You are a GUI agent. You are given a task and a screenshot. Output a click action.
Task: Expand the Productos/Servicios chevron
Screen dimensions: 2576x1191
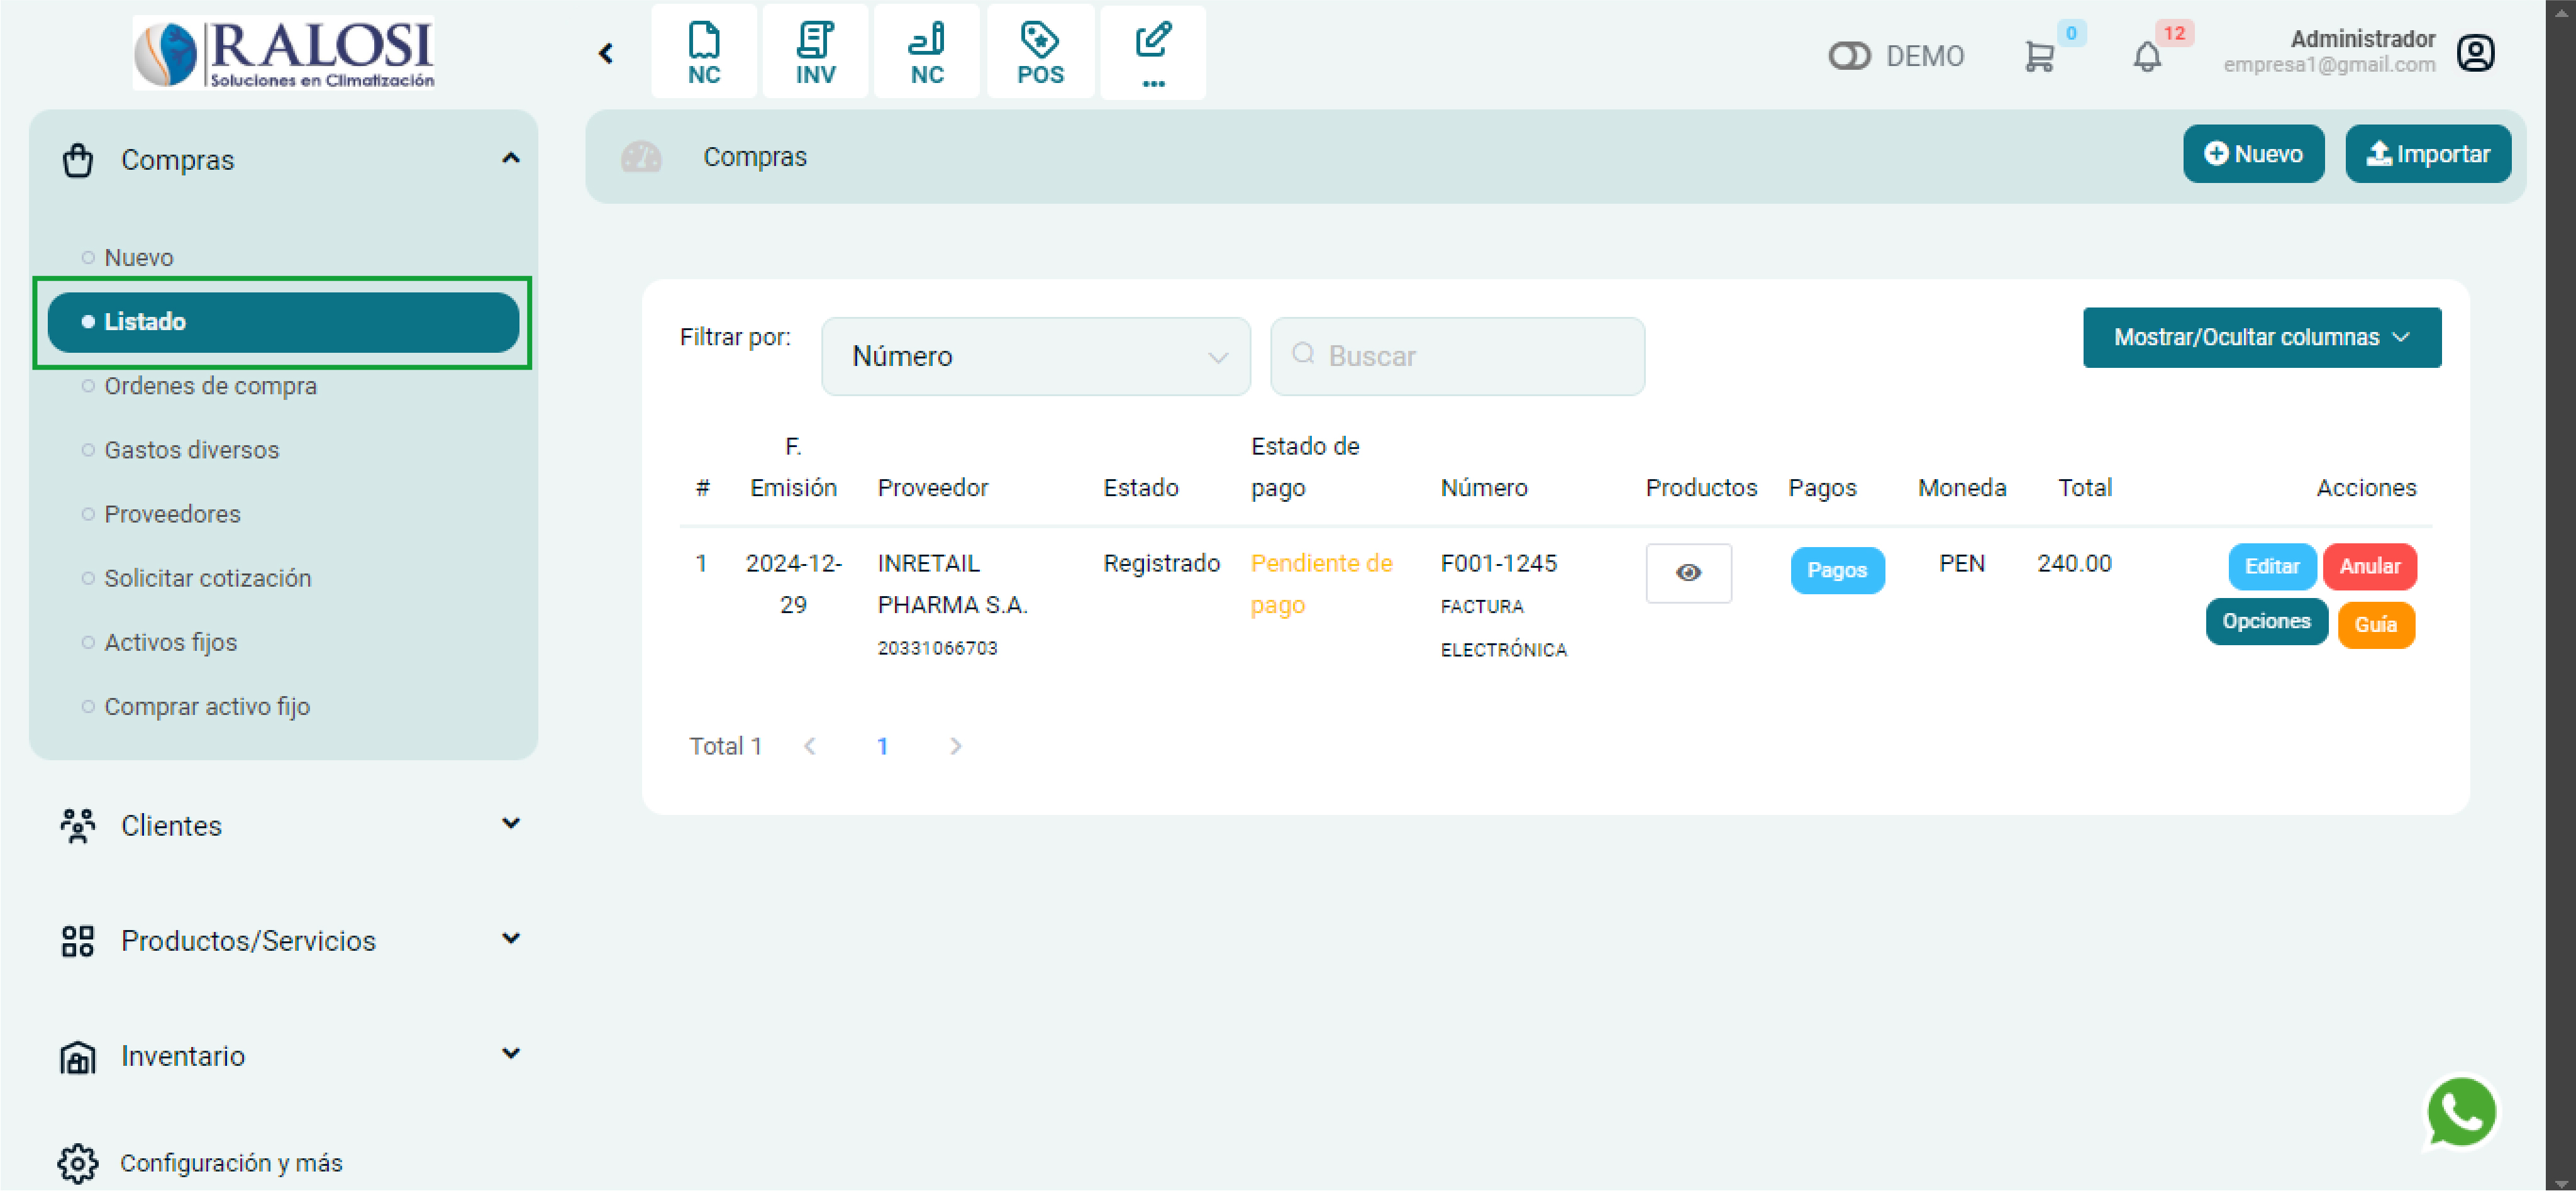tap(511, 939)
